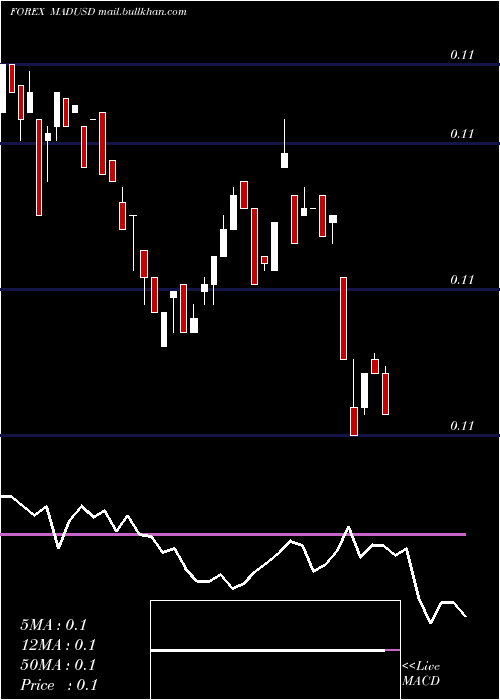Click the Price : 0.1 readout

[59, 685]
